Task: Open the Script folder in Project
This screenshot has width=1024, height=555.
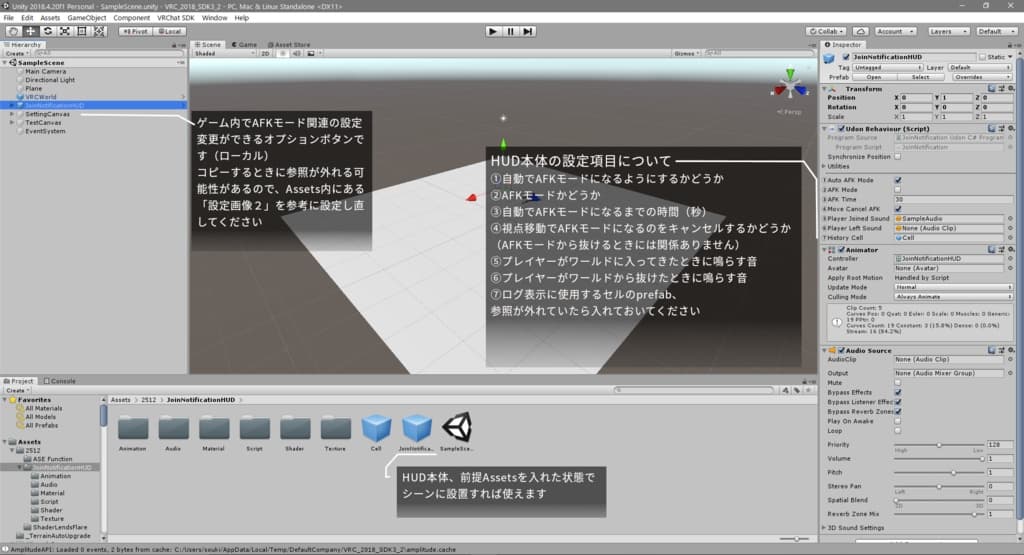Action: pyautogui.click(x=254, y=433)
